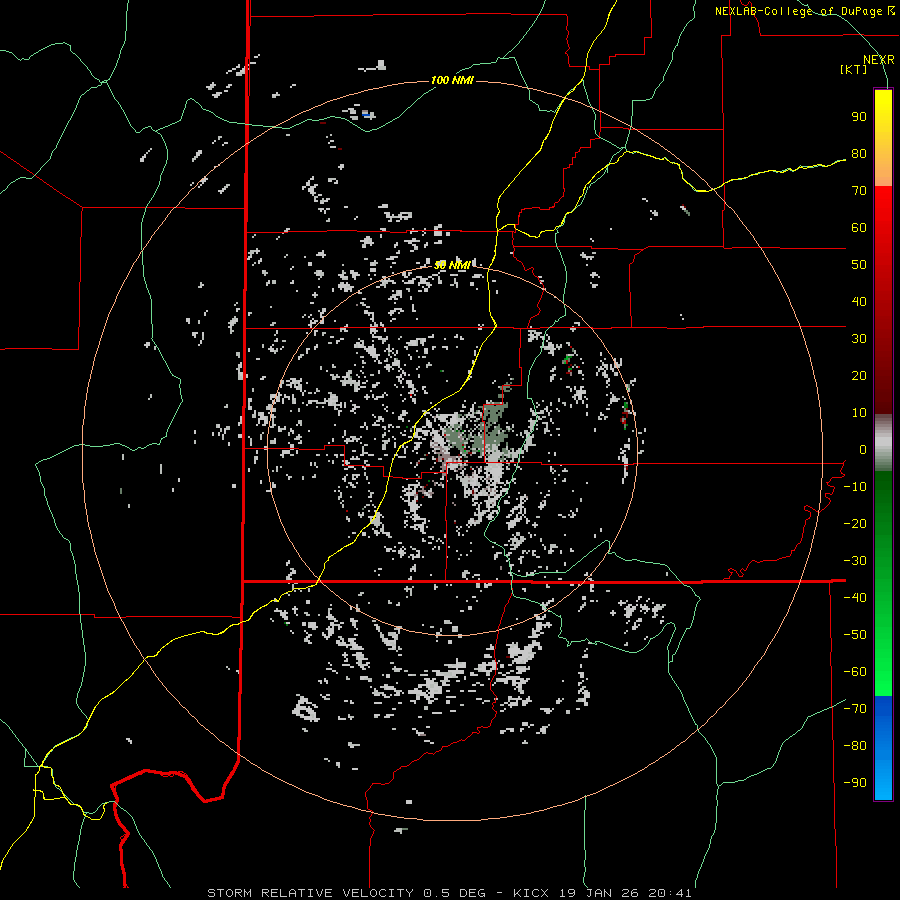Select the 90 value on velocity scale
This screenshot has height=900, width=900.
pyautogui.click(x=859, y=117)
